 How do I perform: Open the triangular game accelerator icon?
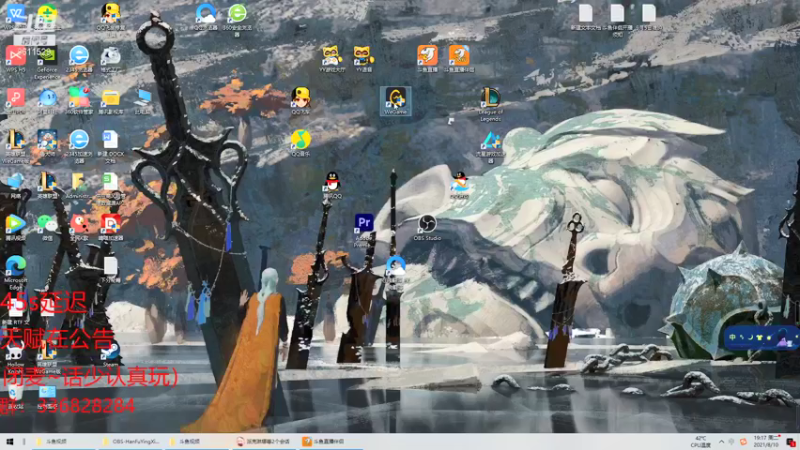[490, 147]
